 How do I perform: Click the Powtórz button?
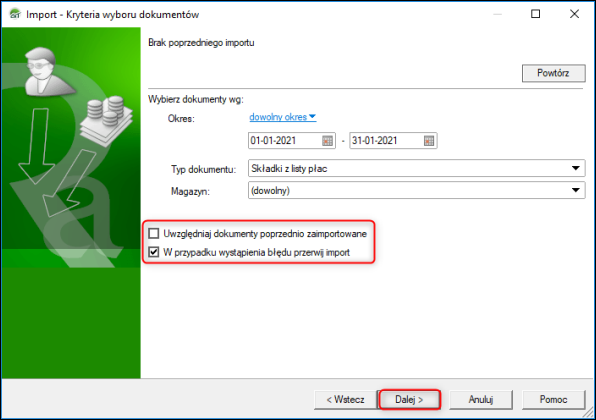click(553, 73)
